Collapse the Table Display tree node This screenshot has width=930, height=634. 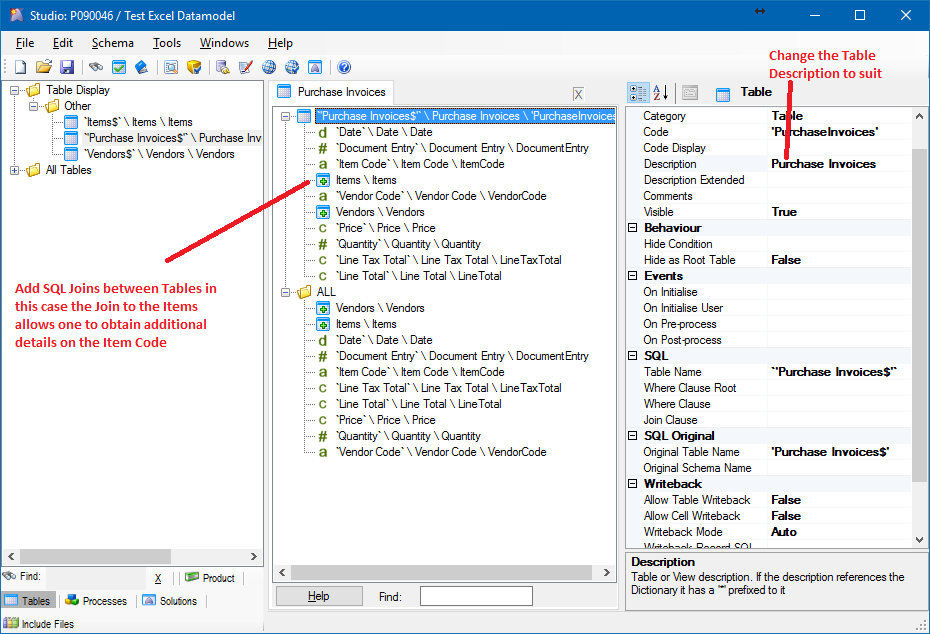[x=14, y=91]
